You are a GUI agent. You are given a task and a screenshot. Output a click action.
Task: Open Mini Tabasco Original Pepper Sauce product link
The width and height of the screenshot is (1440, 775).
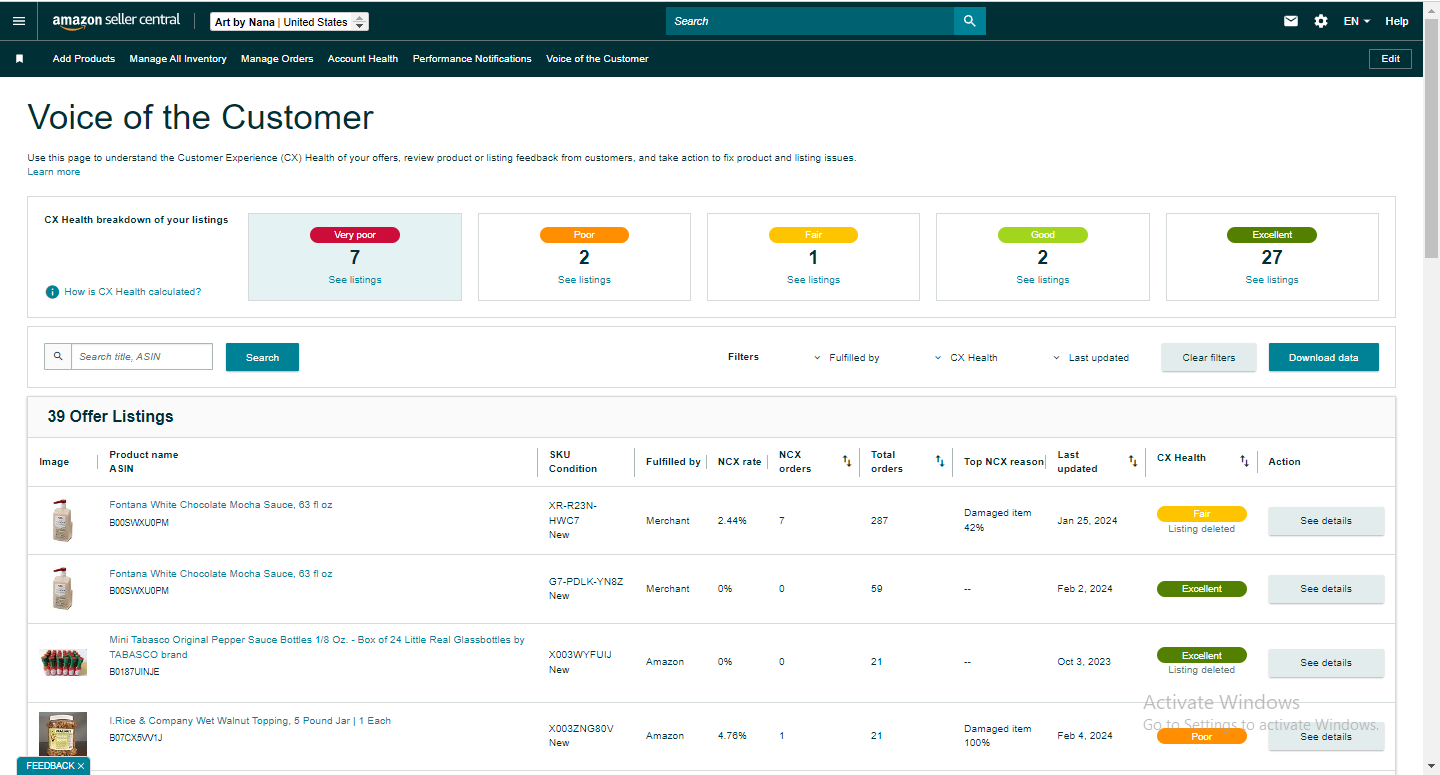click(x=317, y=647)
